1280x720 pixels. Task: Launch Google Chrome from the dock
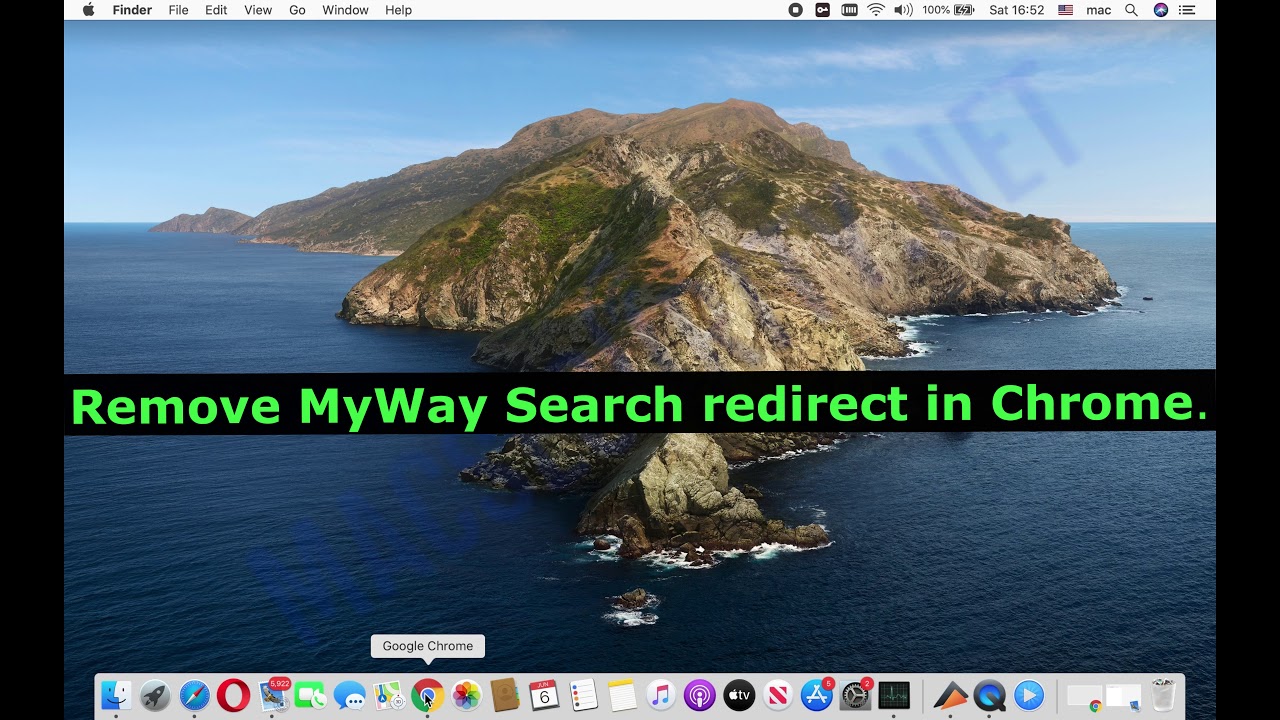pyautogui.click(x=428, y=695)
